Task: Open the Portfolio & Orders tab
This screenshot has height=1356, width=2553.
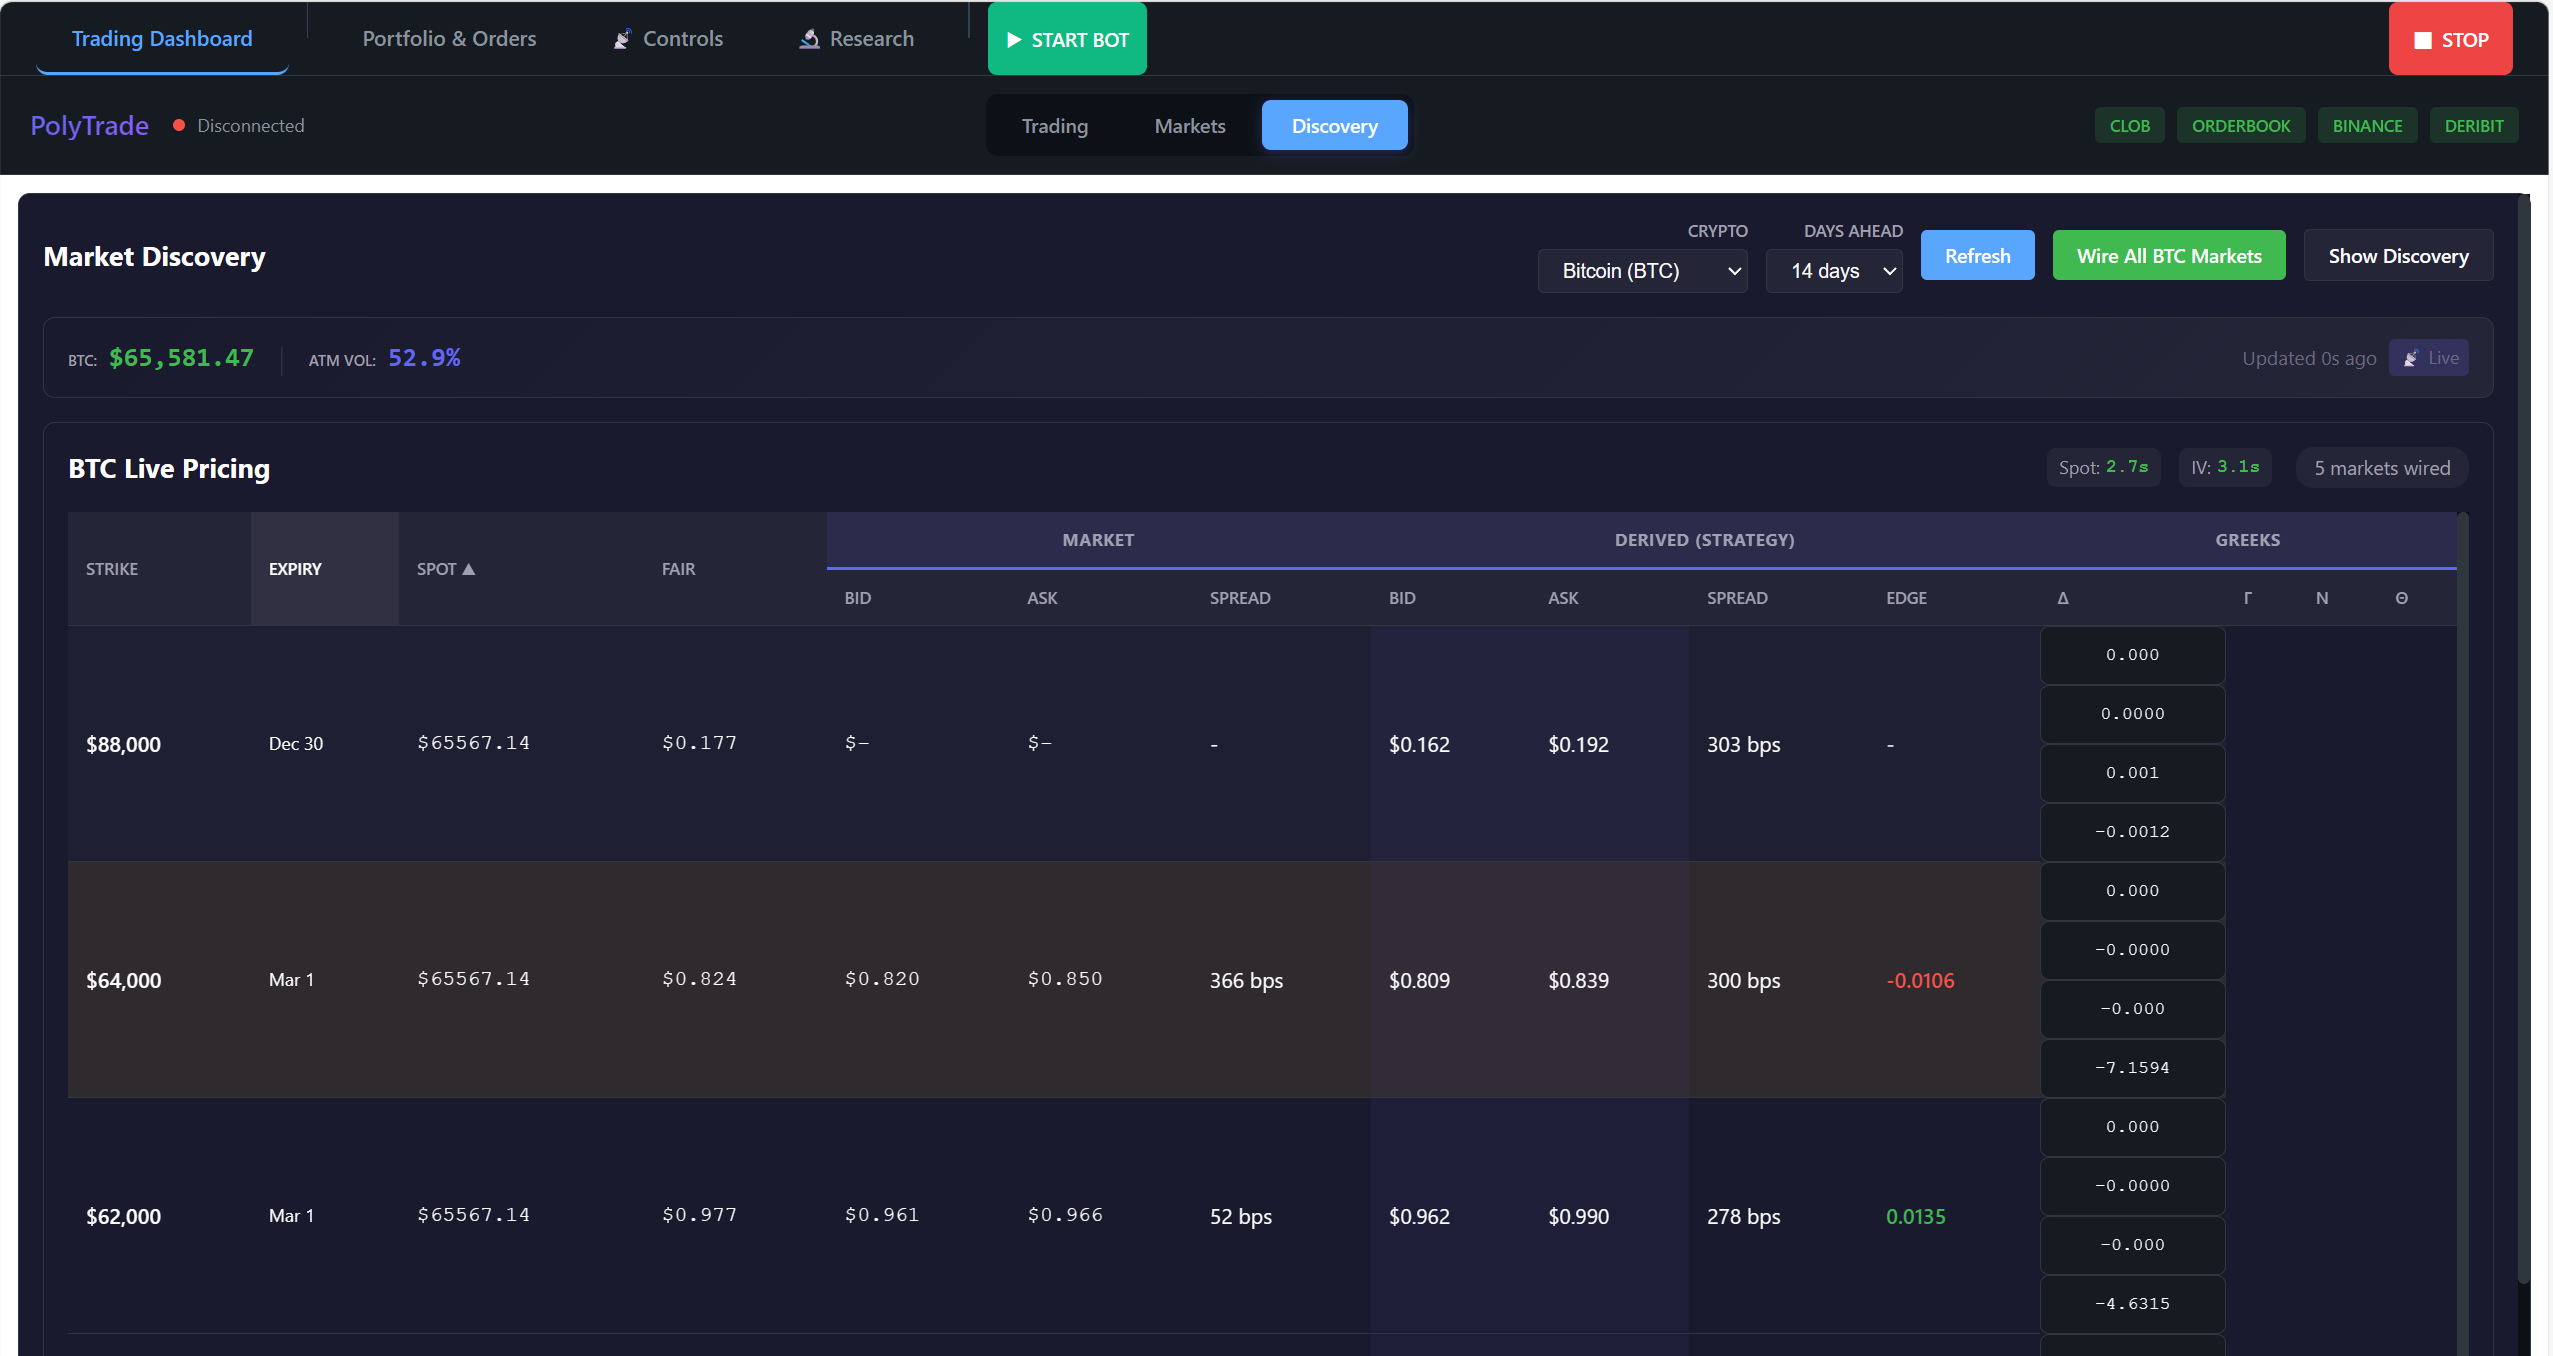Action: click(x=449, y=38)
